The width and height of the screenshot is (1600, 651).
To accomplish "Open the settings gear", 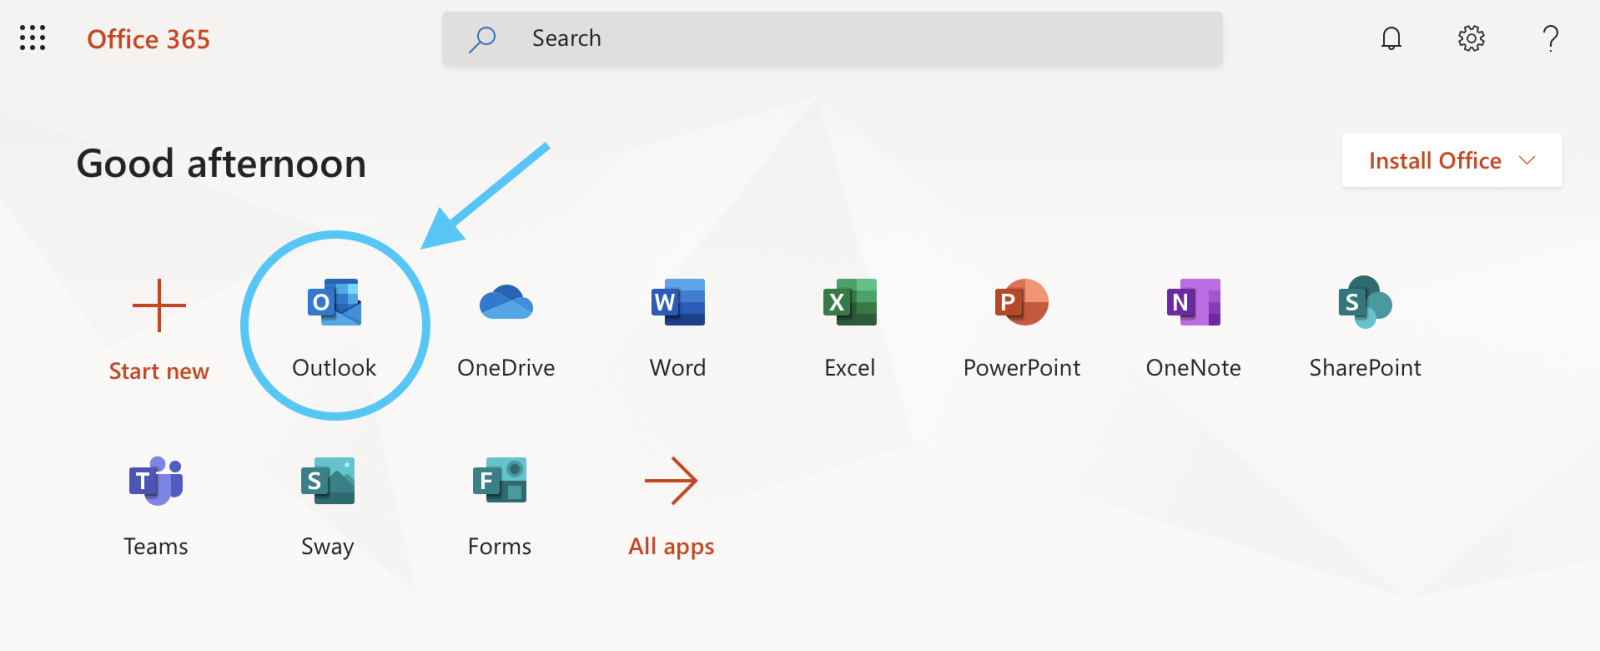I will coord(1471,39).
